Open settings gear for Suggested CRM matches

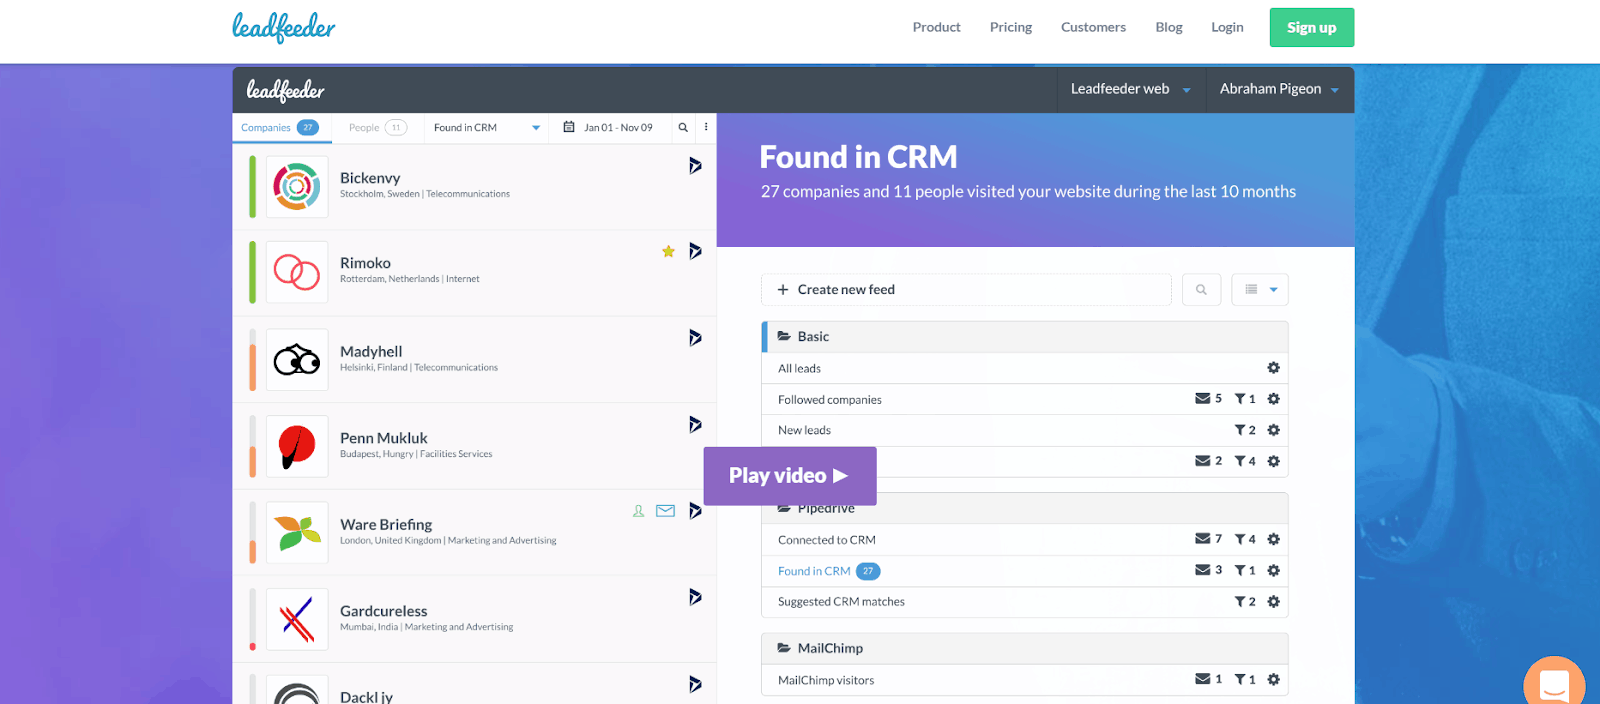pyautogui.click(x=1273, y=602)
